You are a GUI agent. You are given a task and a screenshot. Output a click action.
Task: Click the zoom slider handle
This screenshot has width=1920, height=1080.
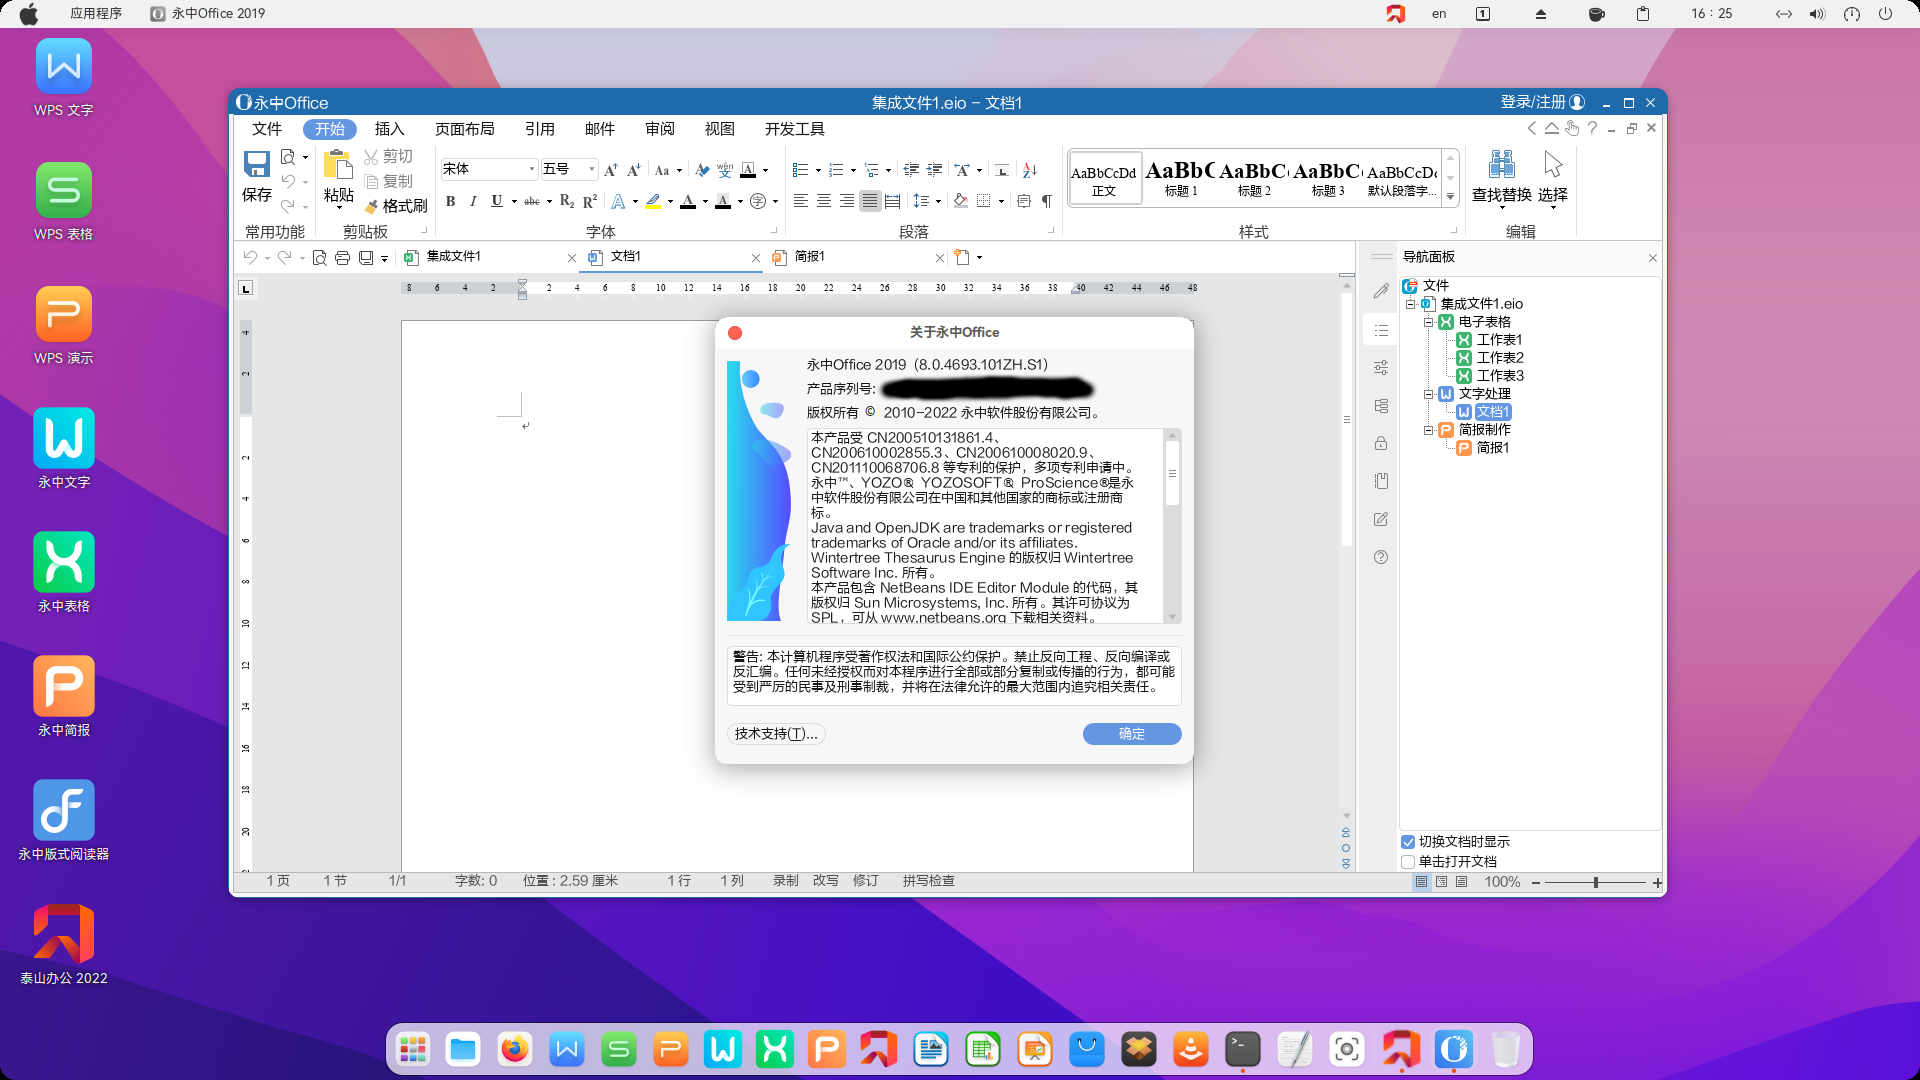pos(1596,882)
